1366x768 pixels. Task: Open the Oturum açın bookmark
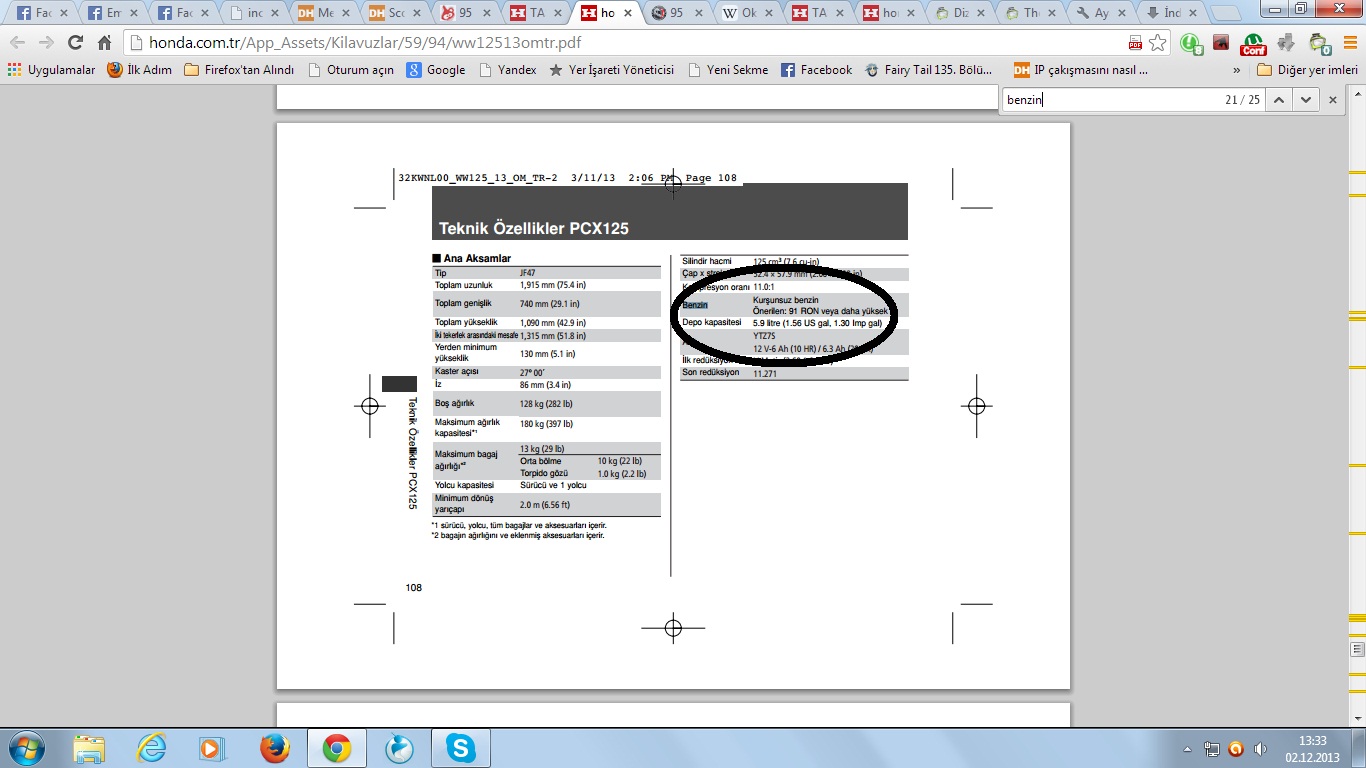pyautogui.click(x=351, y=70)
